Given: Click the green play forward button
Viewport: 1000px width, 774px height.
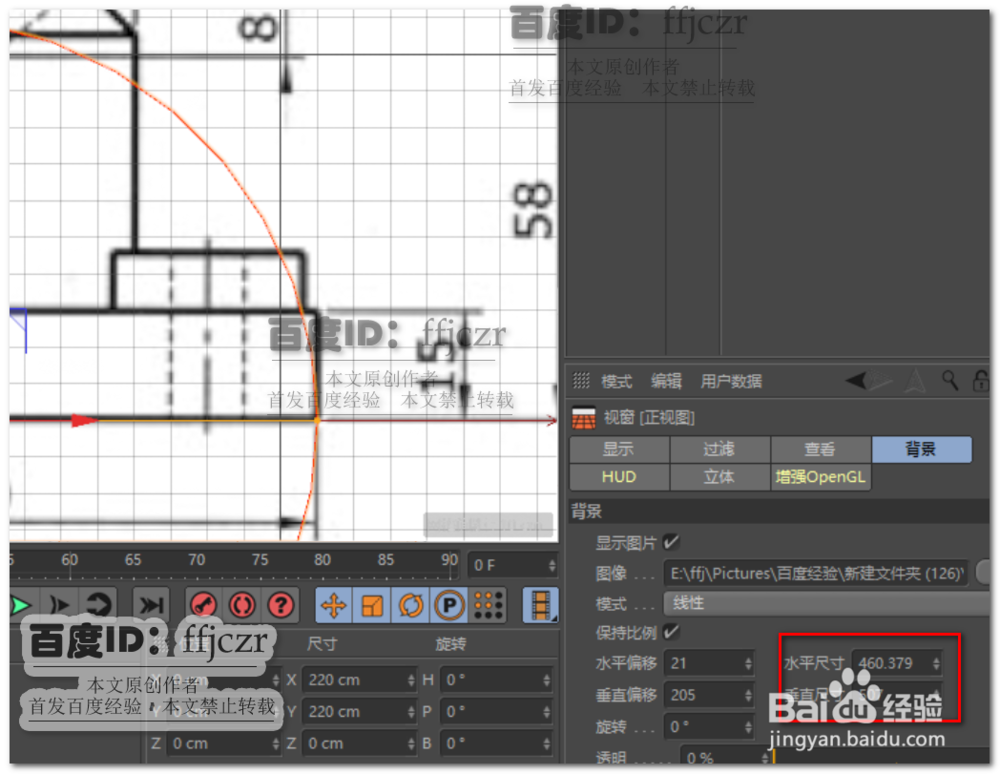Looking at the screenshot, I should (x=19, y=604).
